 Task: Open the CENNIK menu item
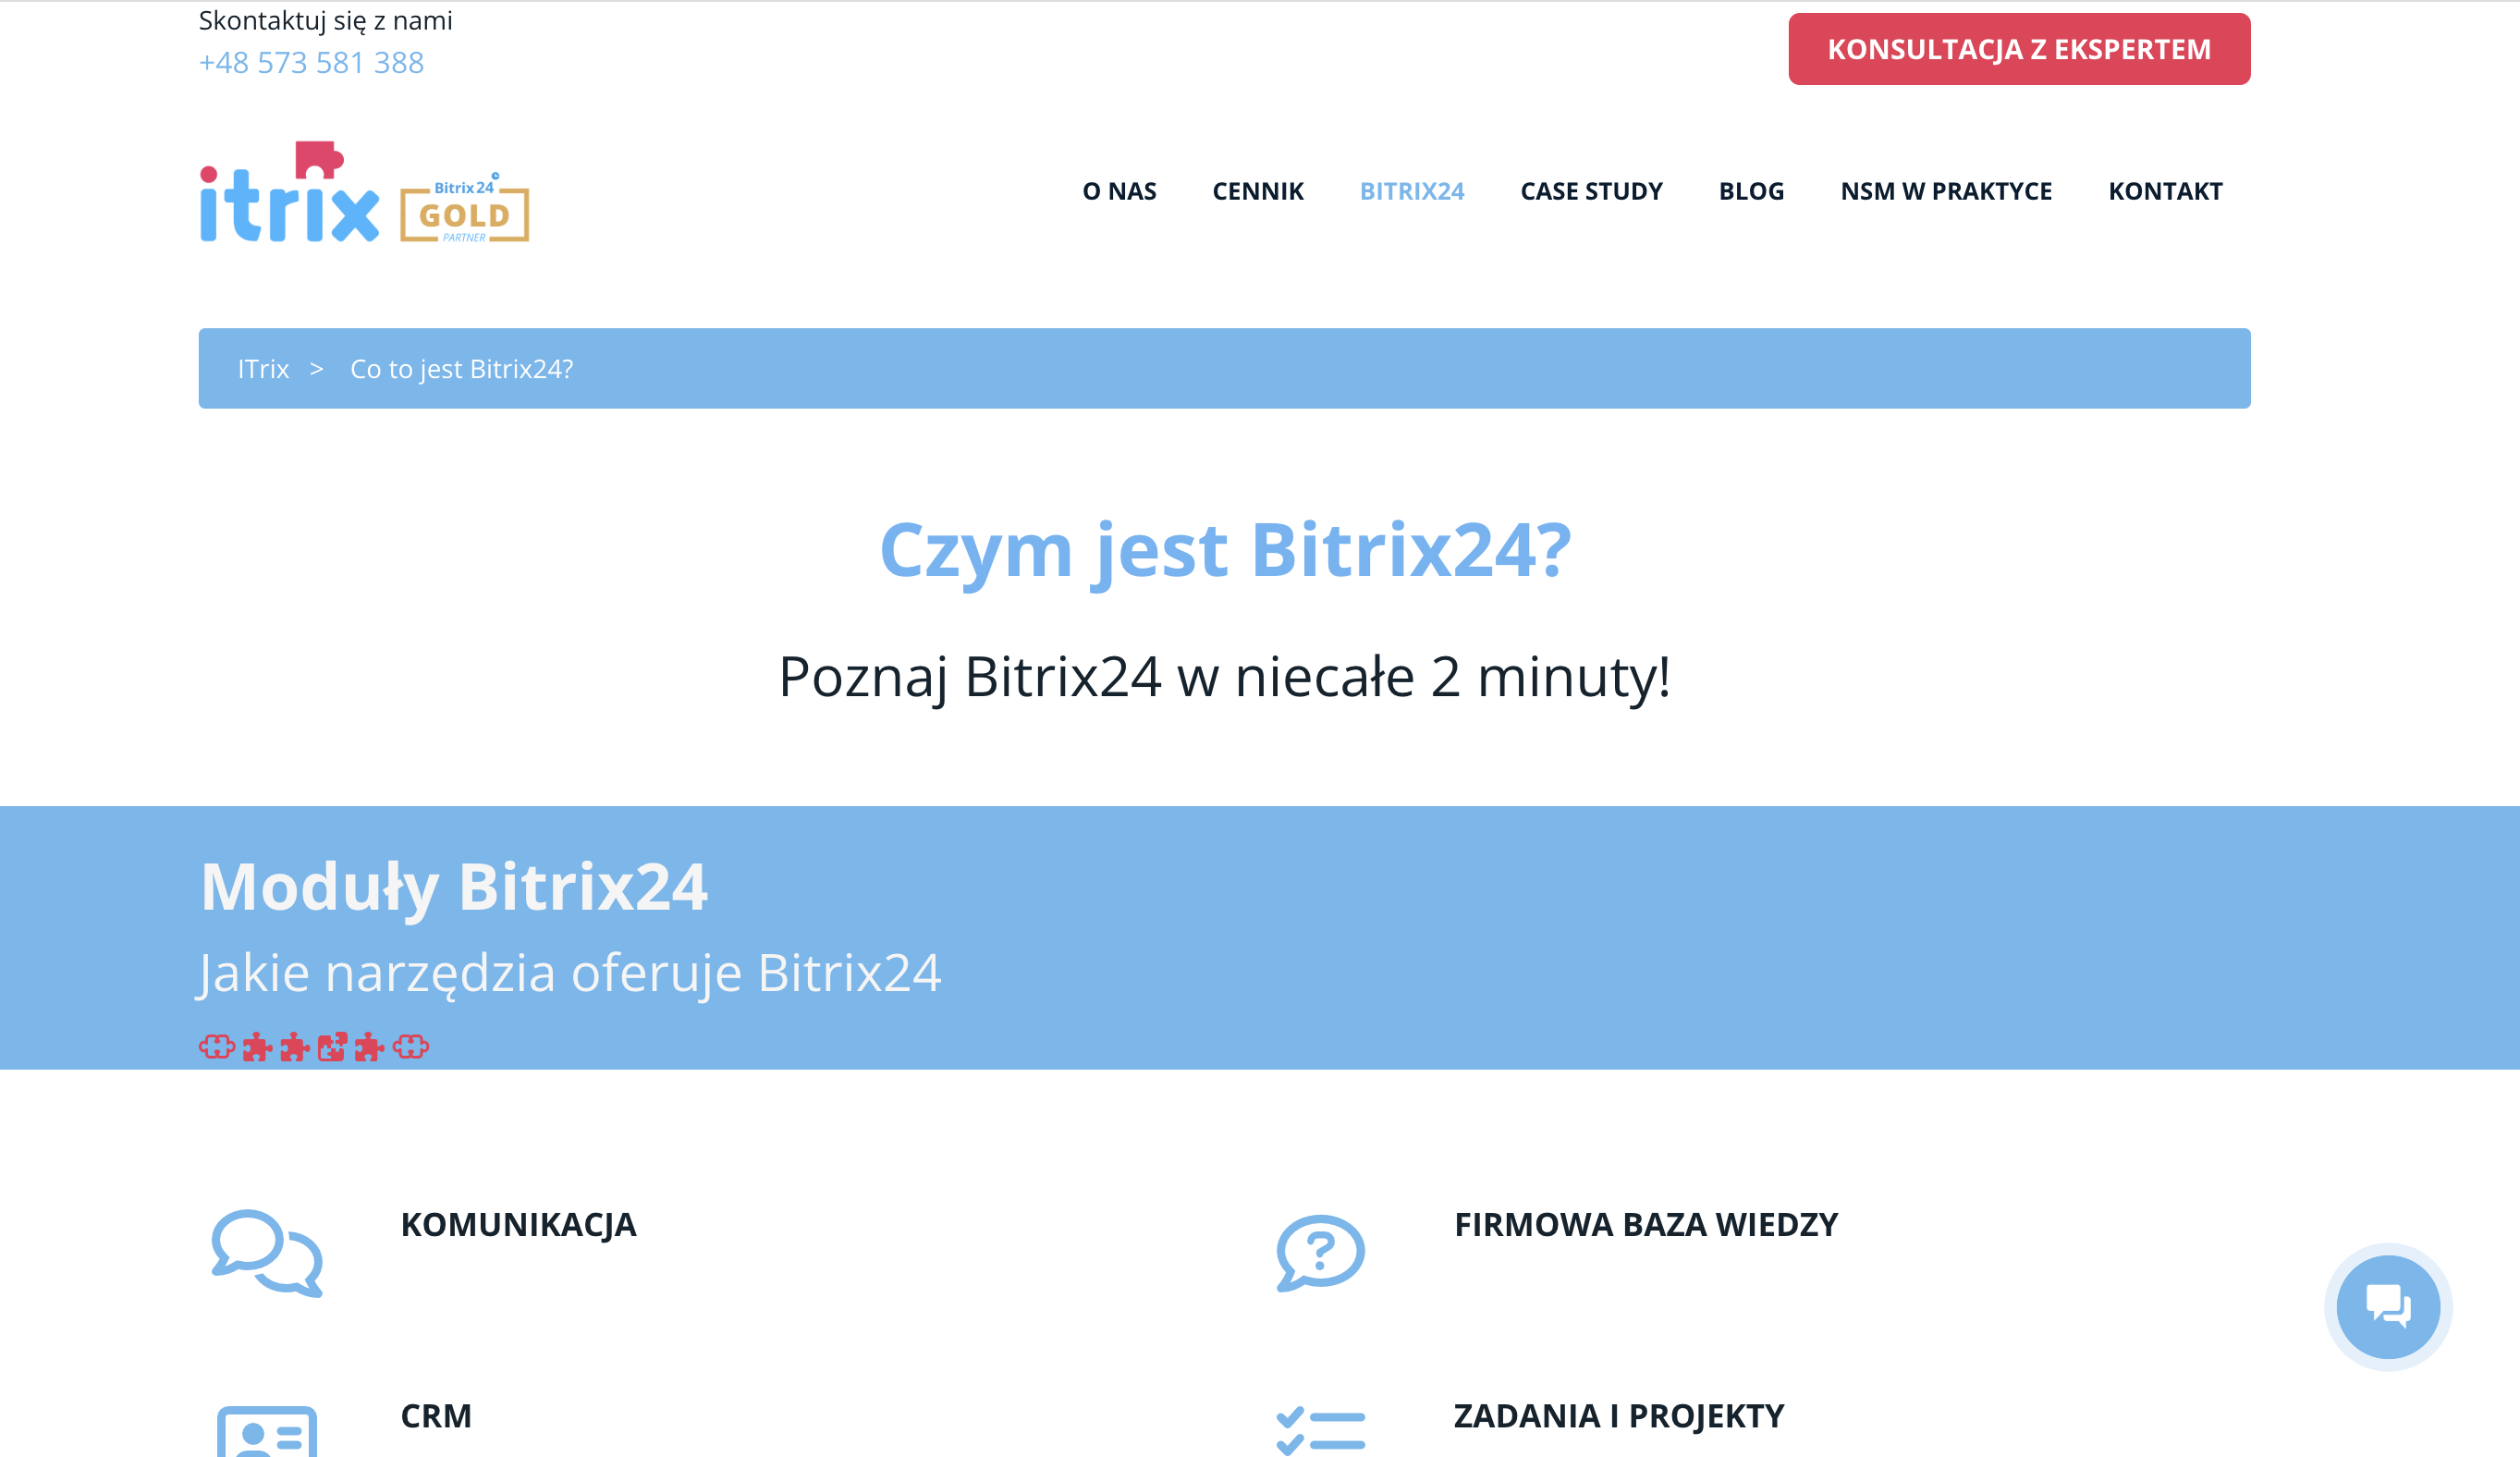coord(1259,191)
